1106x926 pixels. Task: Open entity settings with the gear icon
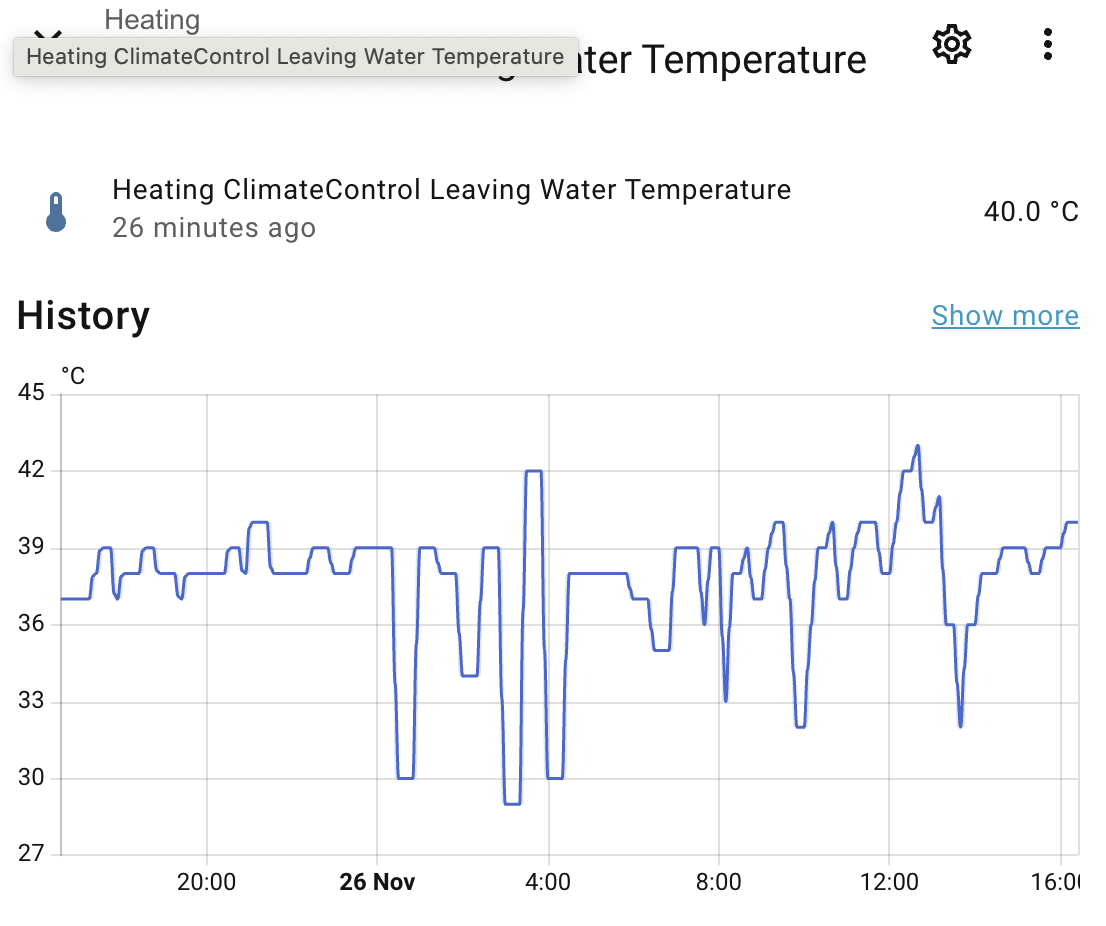951,45
